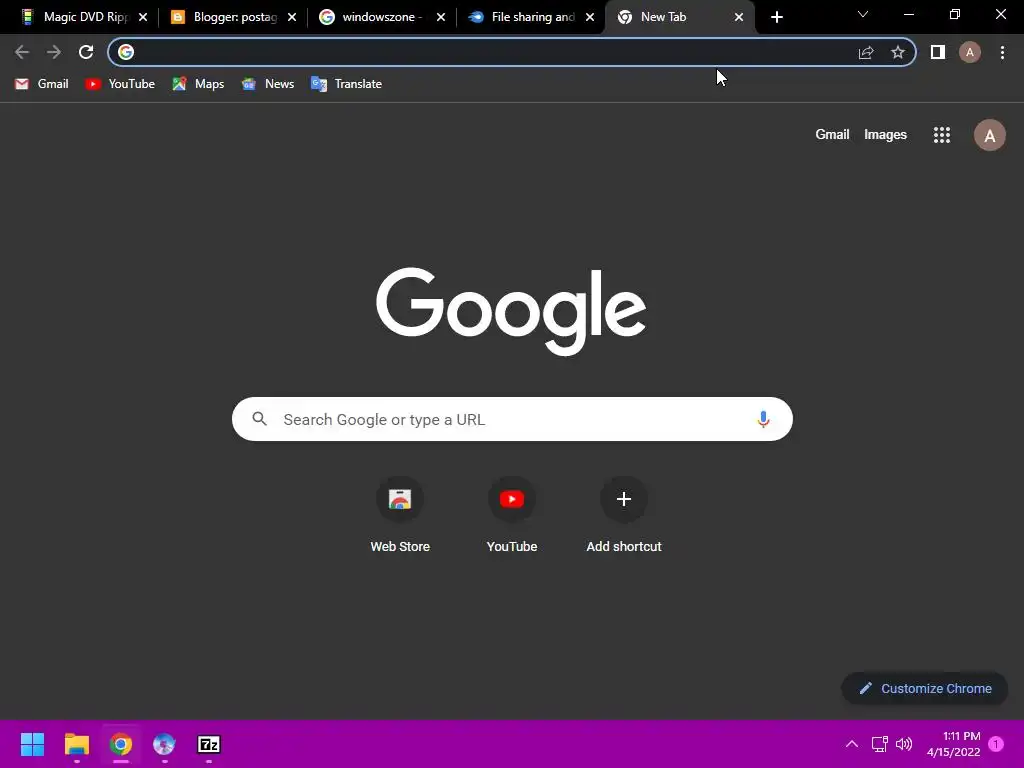Viewport: 1024px width, 768px height.
Task: Close the windowszone tab
Action: coord(441,18)
